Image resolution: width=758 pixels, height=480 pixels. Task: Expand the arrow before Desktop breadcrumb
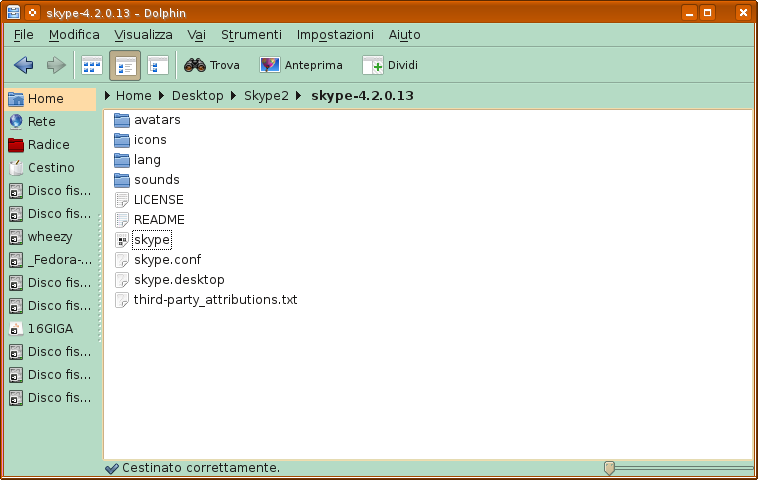(x=162, y=96)
